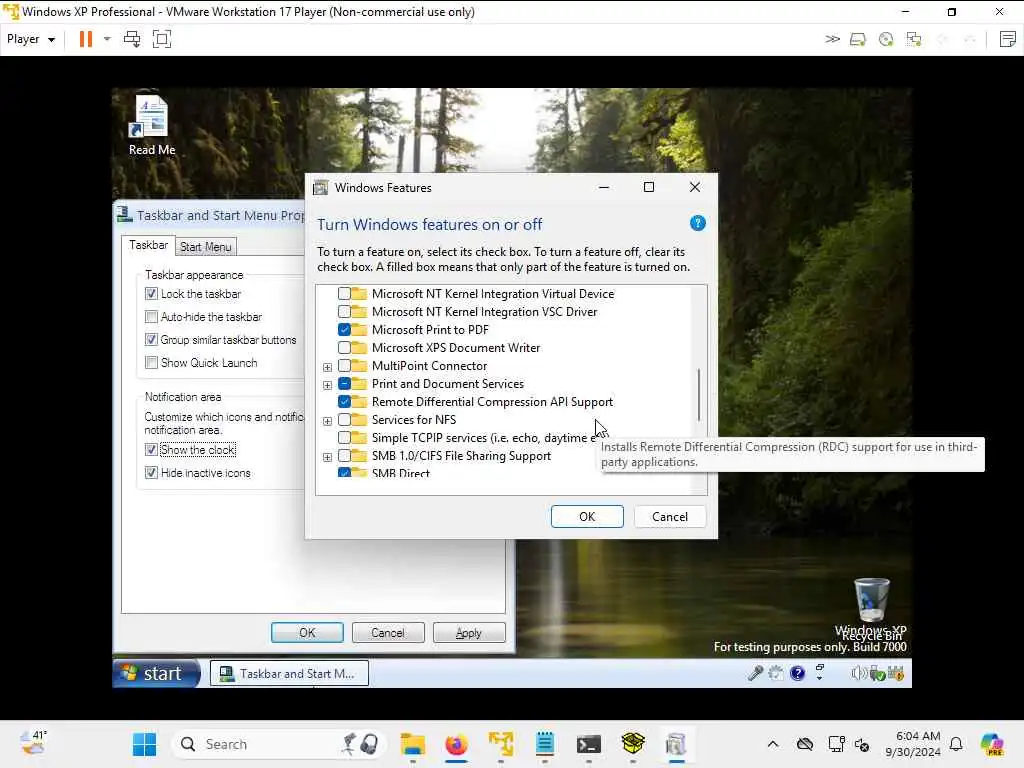
Task: Click Cancel in Windows Features dialog
Action: point(669,517)
